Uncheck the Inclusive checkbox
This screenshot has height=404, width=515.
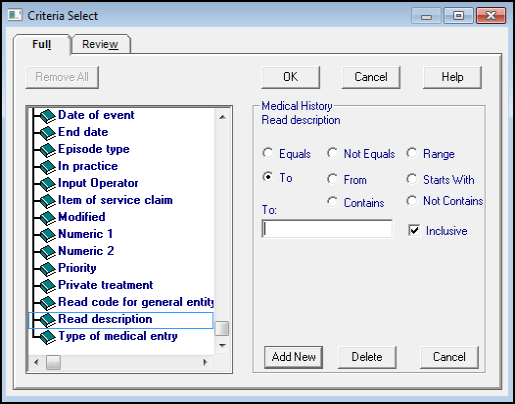pos(414,230)
